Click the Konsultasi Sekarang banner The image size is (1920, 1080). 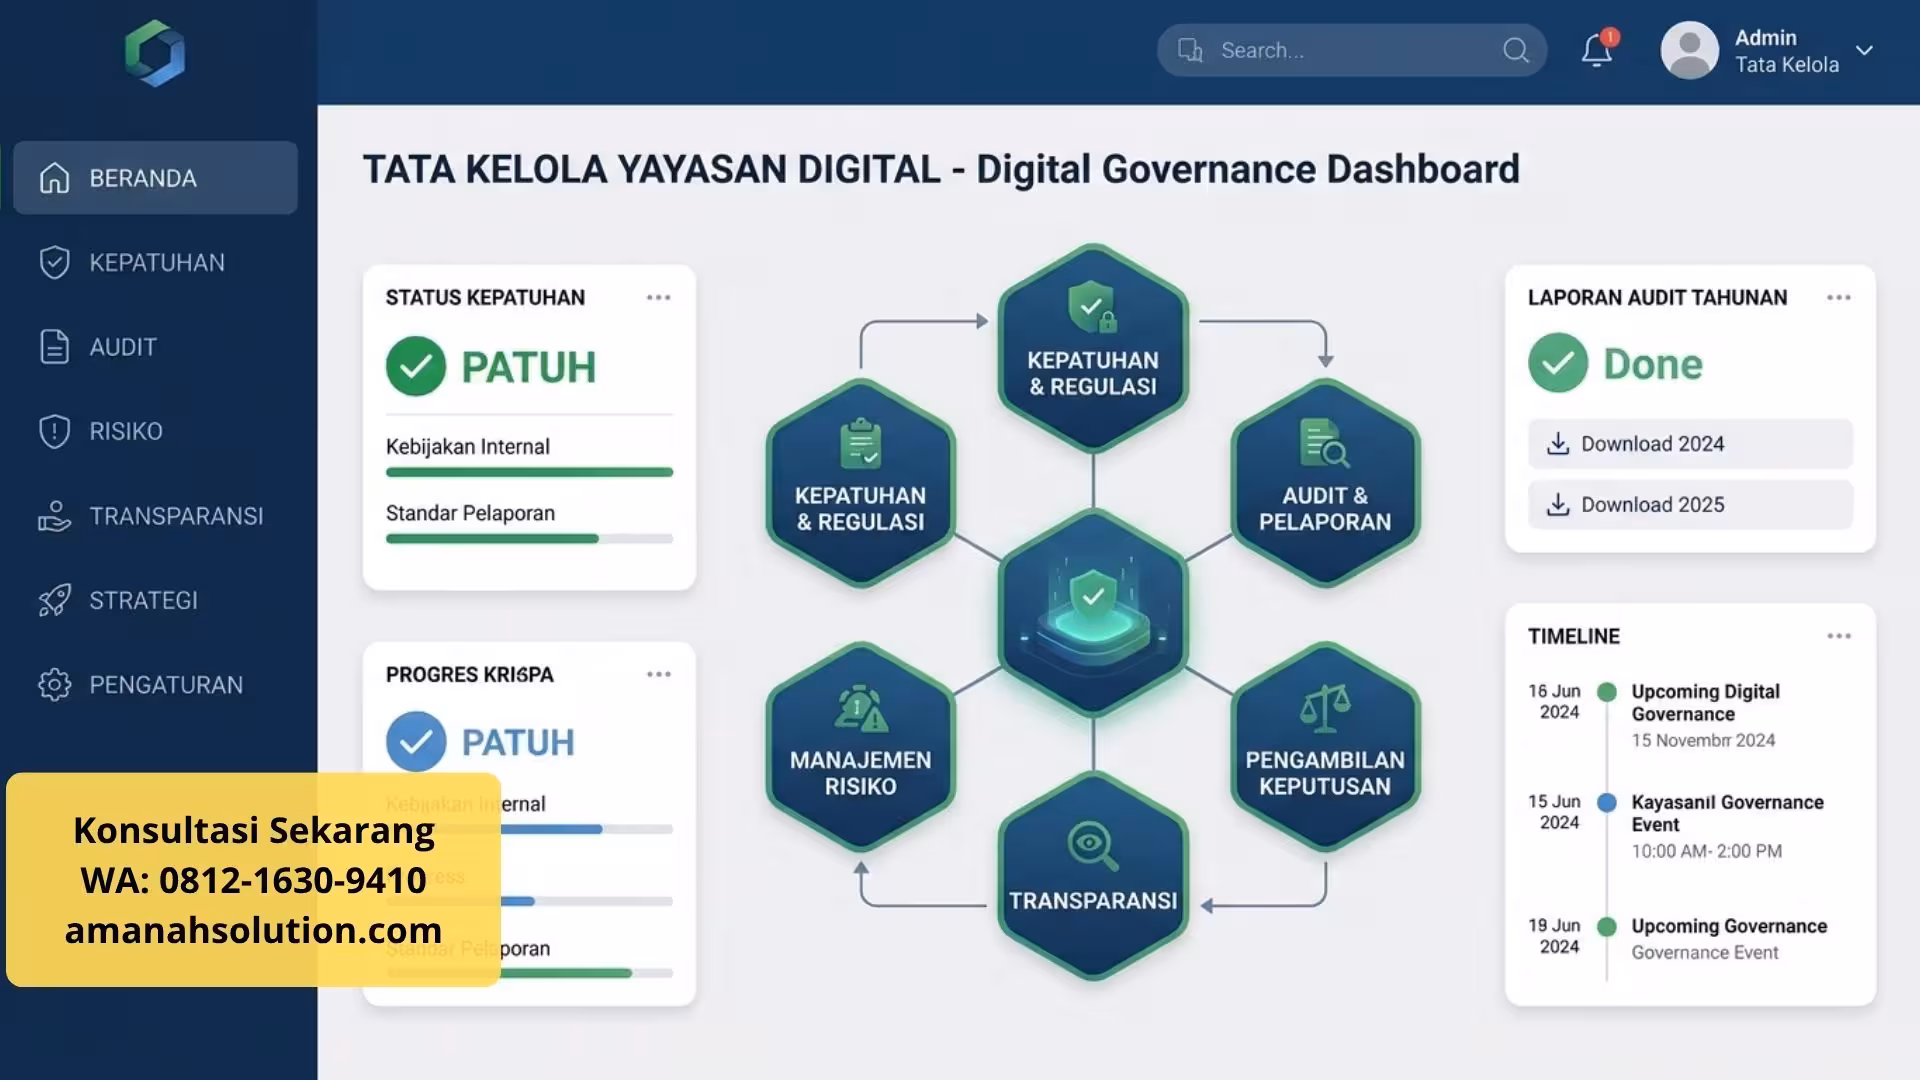(x=253, y=880)
